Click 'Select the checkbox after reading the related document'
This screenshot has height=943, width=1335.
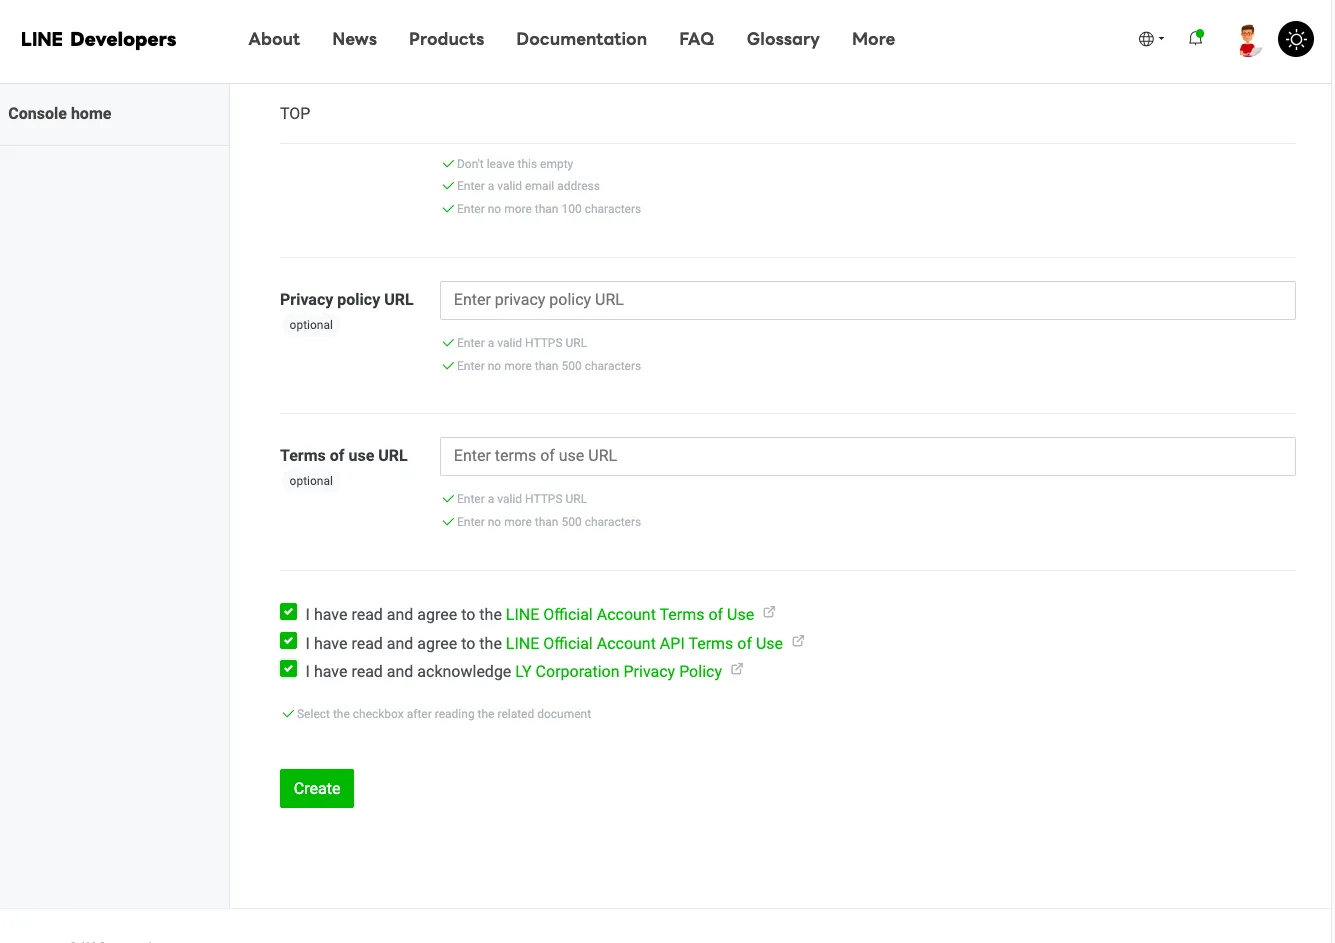tap(444, 714)
